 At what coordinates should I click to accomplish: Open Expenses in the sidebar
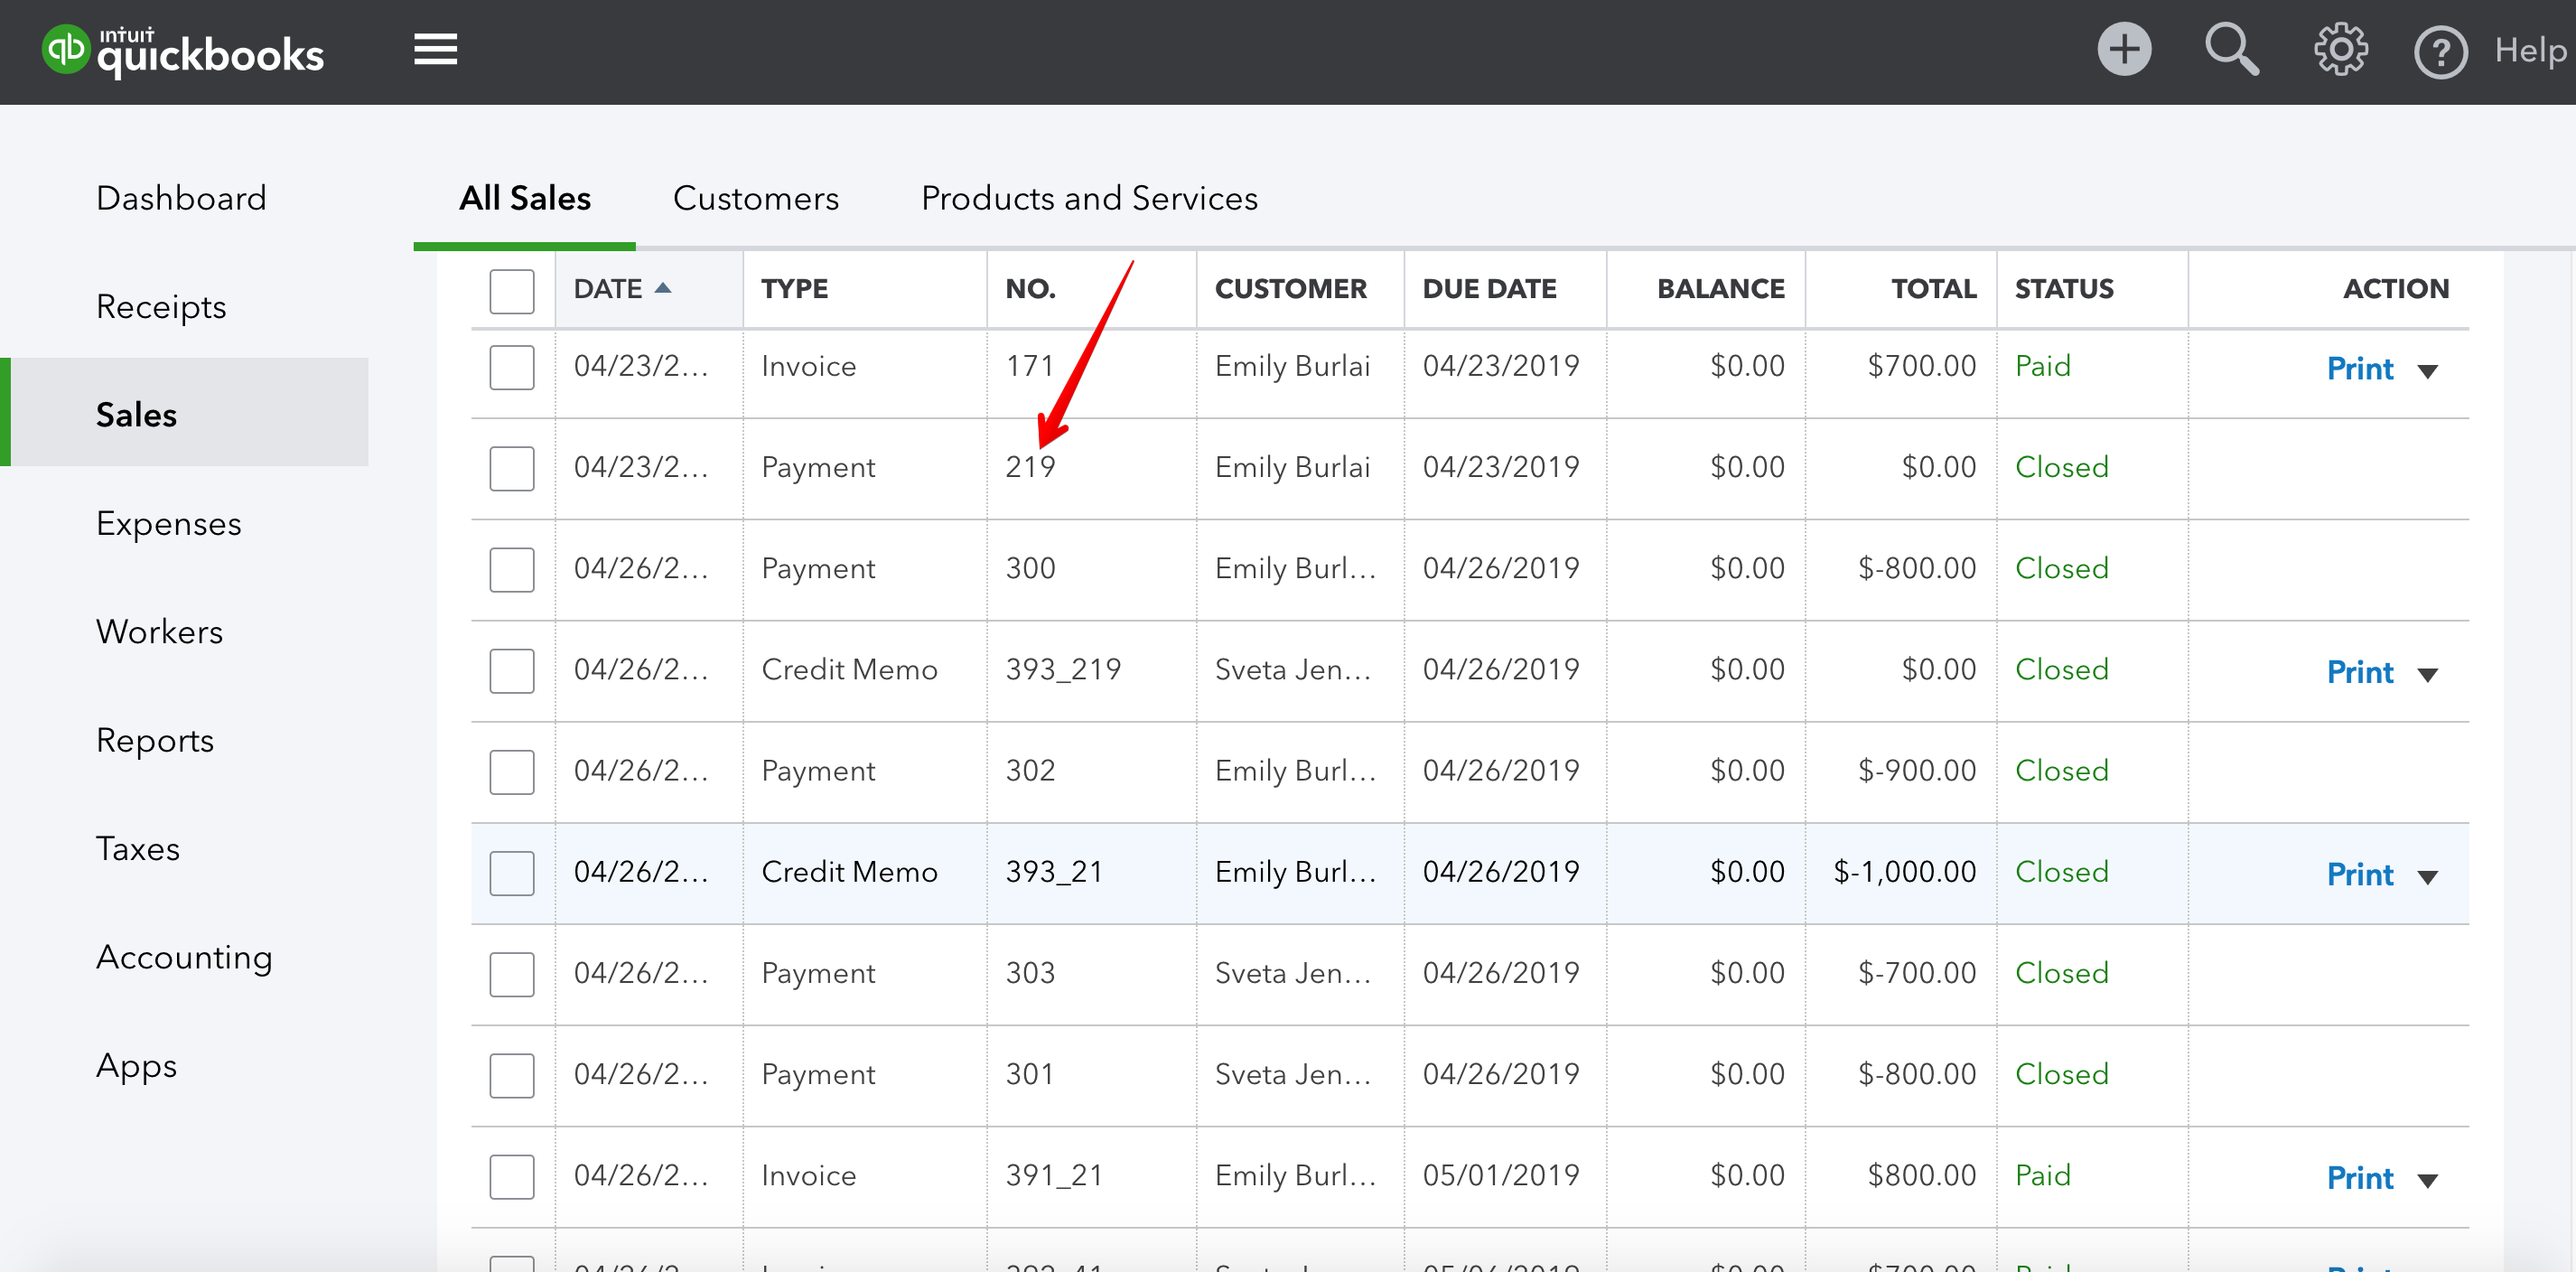pyautogui.click(x=169, y=523)
